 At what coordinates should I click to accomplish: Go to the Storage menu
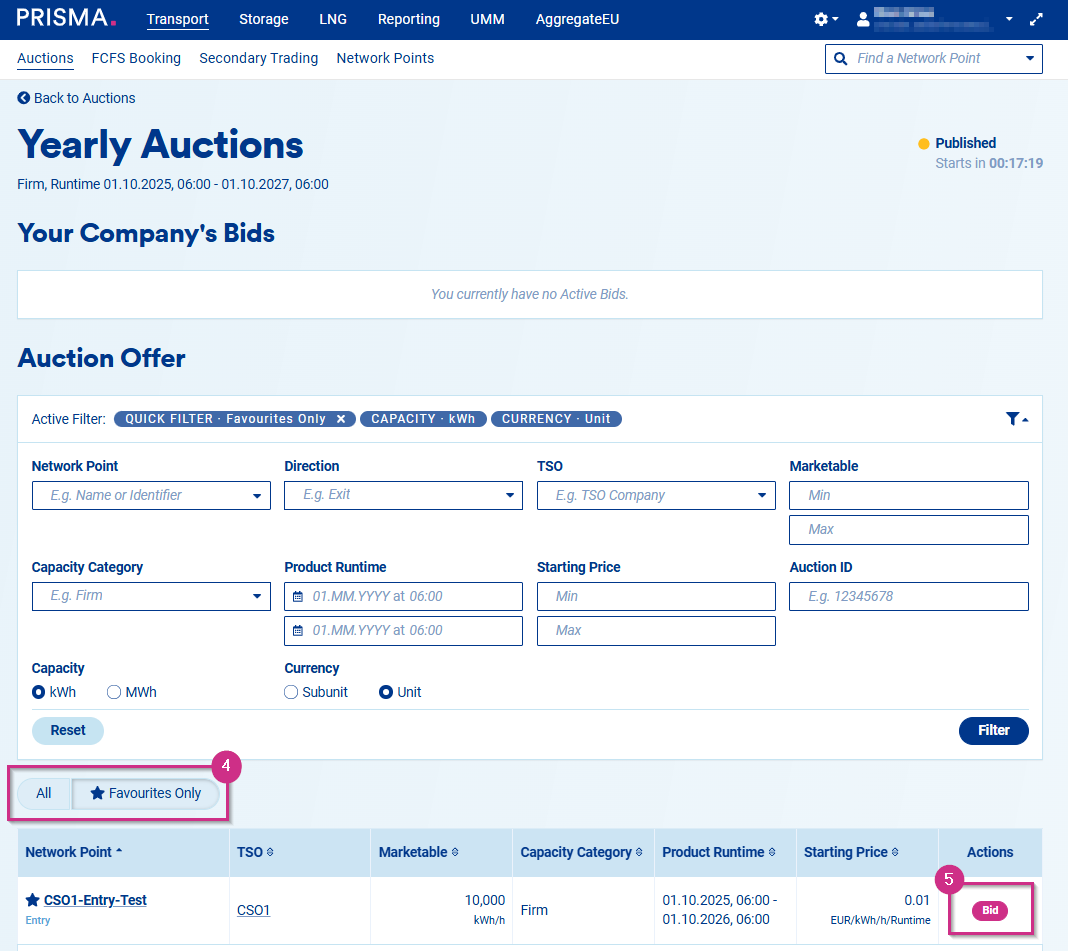264,19
